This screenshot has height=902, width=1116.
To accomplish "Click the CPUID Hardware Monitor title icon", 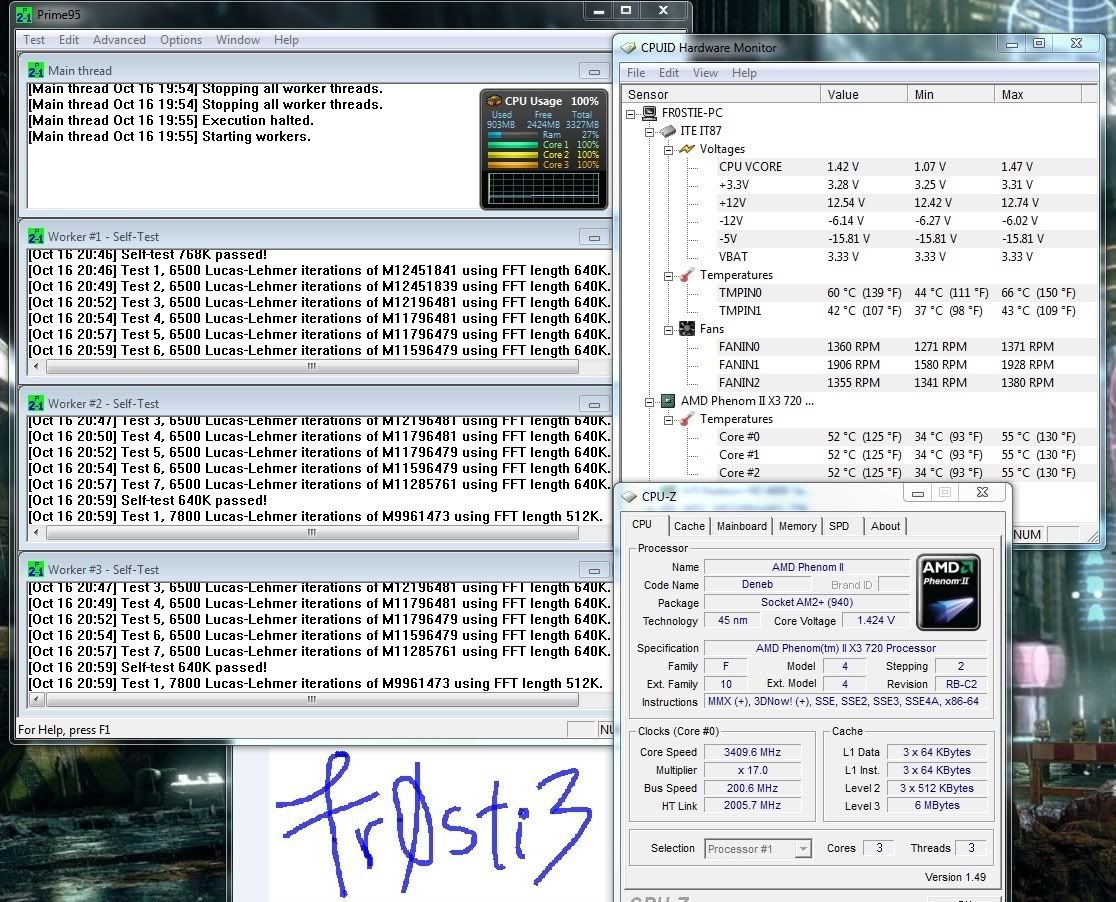I will (x=627, y=47).
